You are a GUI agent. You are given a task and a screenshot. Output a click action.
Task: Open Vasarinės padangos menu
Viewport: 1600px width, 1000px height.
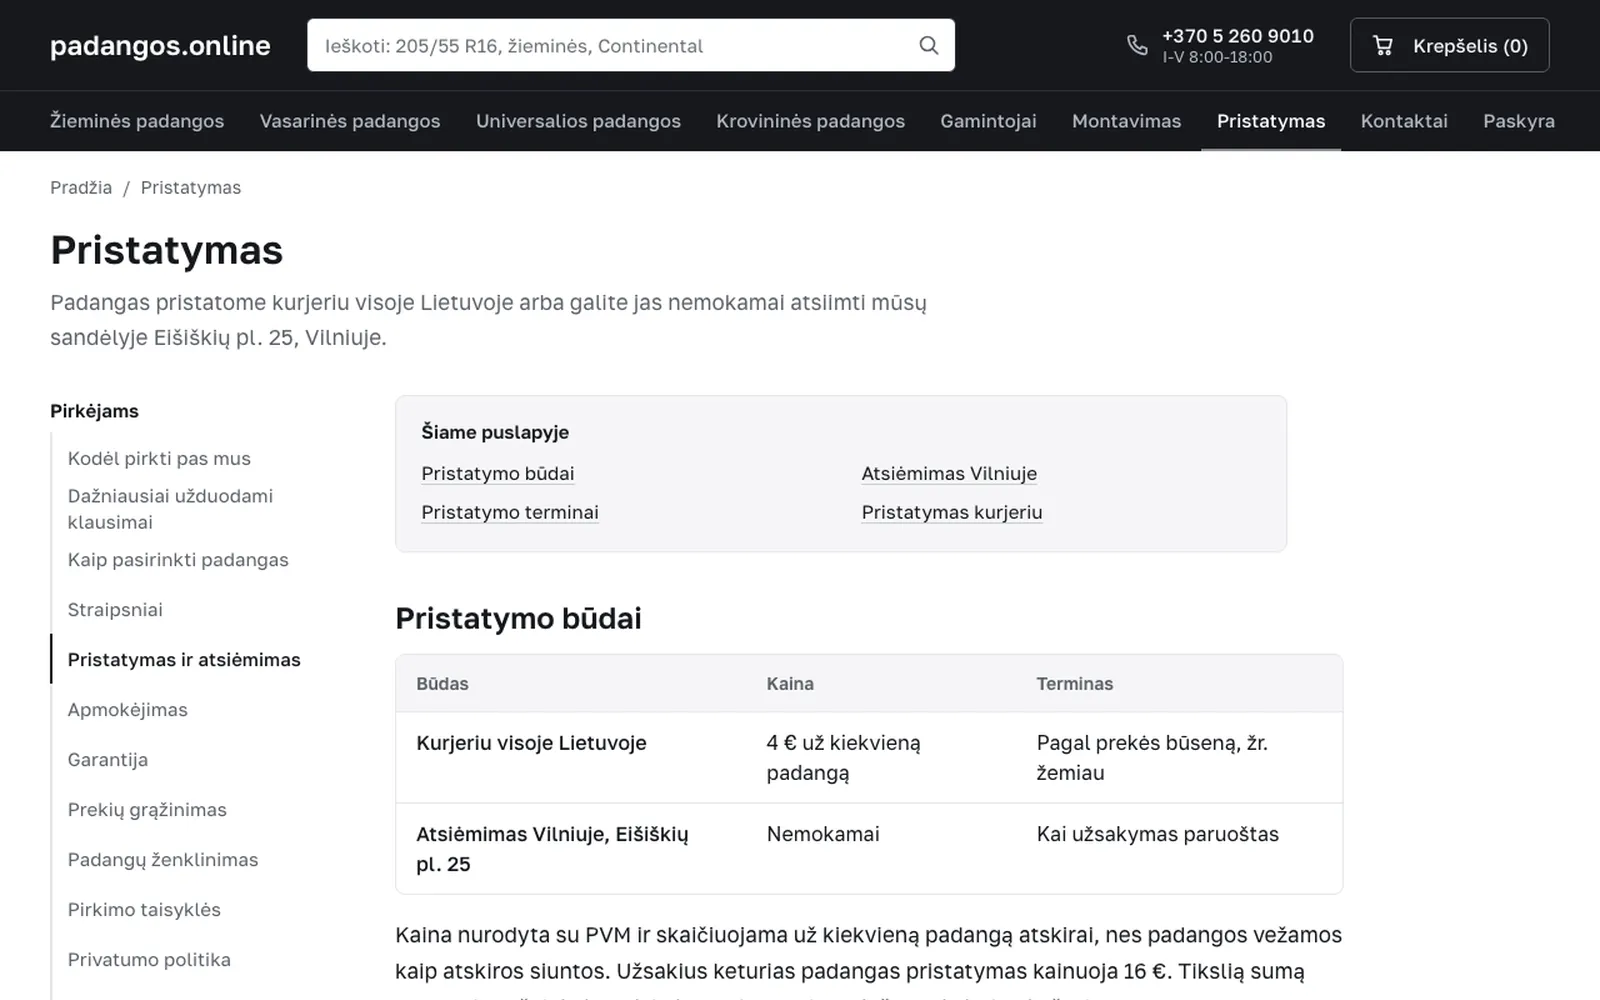350,121
